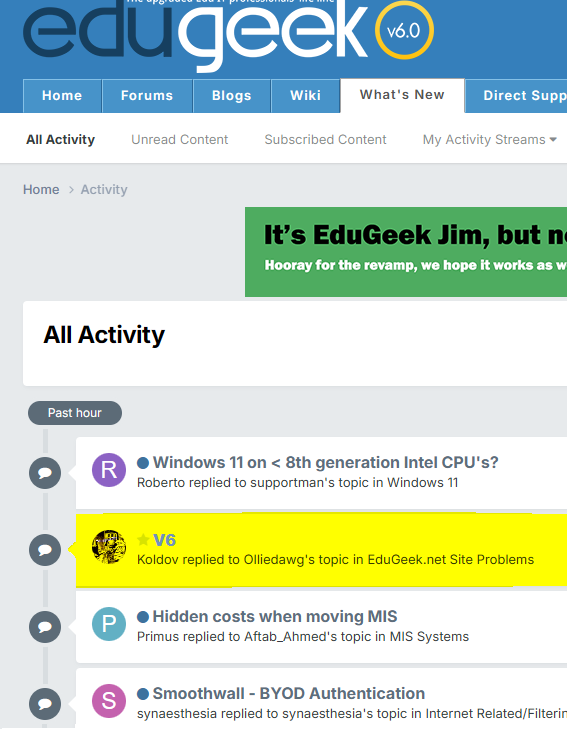Open Hidden costs when moving MIS topic
The height and width of the screenshot is (729, 567).
tap(275, 616)
